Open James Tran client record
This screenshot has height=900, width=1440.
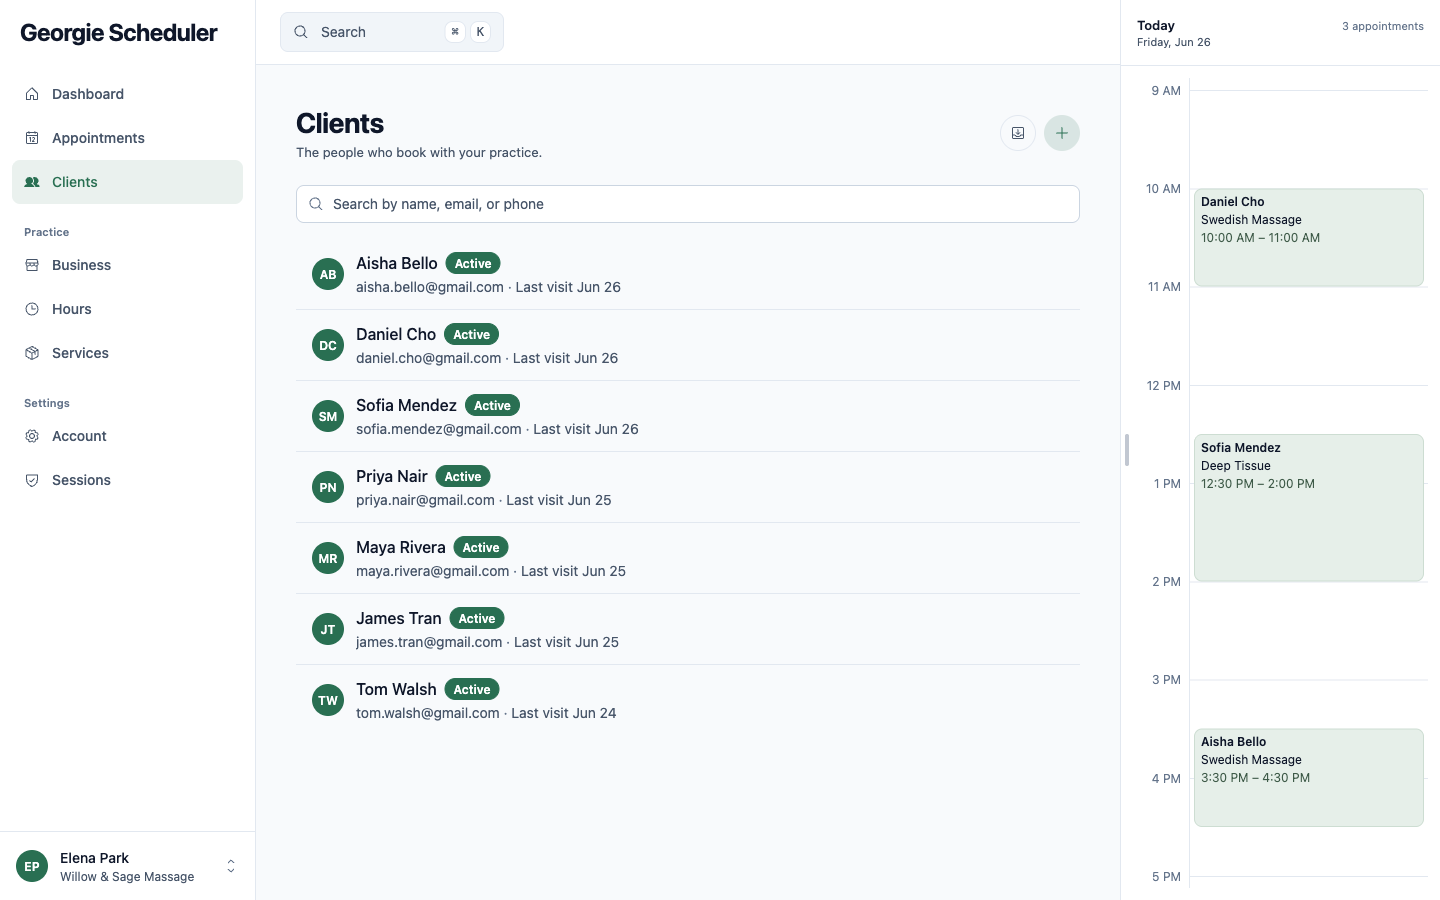coord(688,629)
